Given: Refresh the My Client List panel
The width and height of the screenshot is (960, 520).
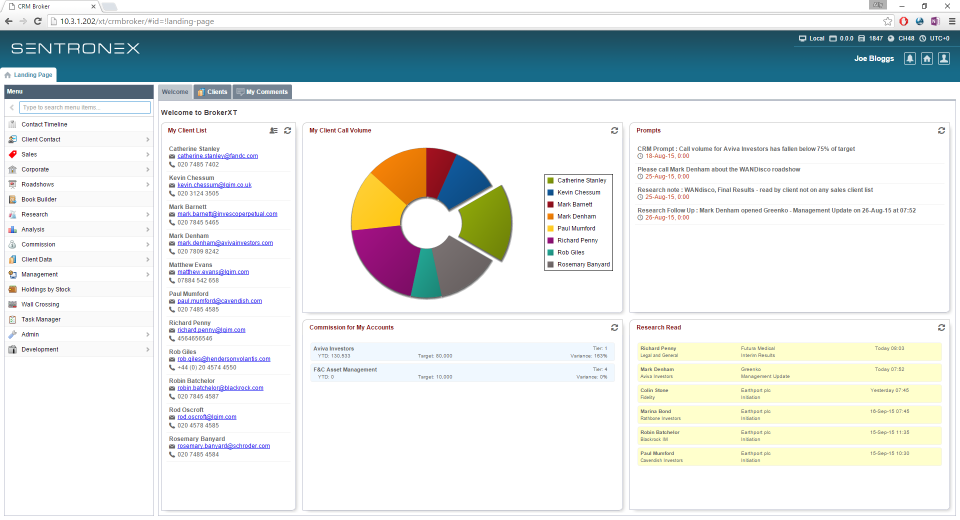Looking at the screenshot, I should click(x=287, y=130).
